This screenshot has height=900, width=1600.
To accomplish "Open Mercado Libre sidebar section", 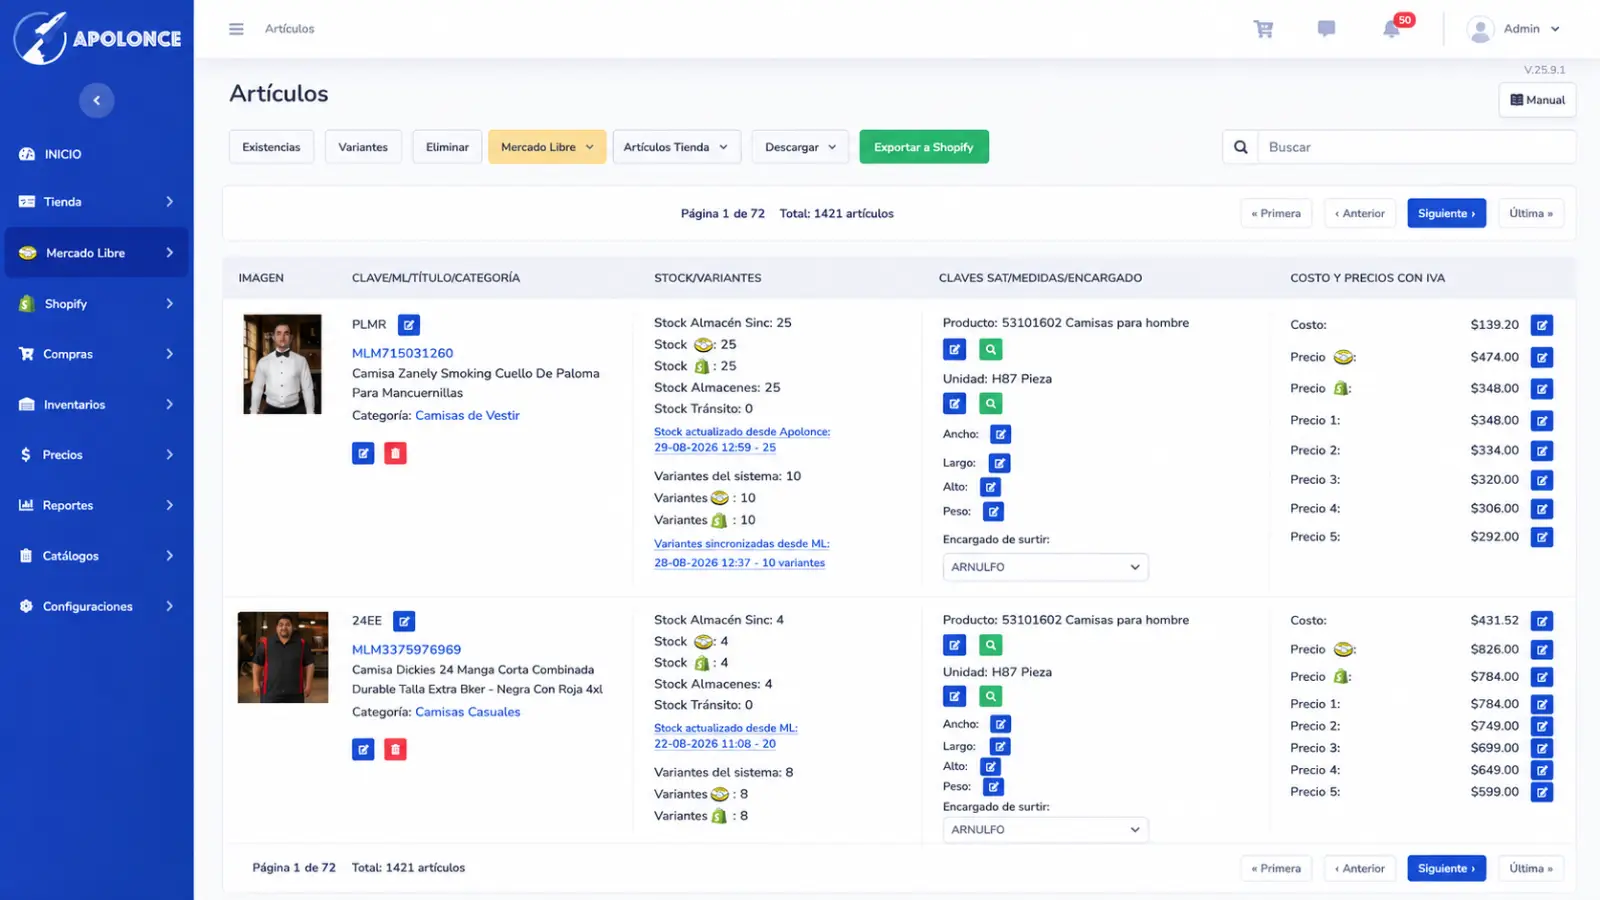I will coord(97,253).
